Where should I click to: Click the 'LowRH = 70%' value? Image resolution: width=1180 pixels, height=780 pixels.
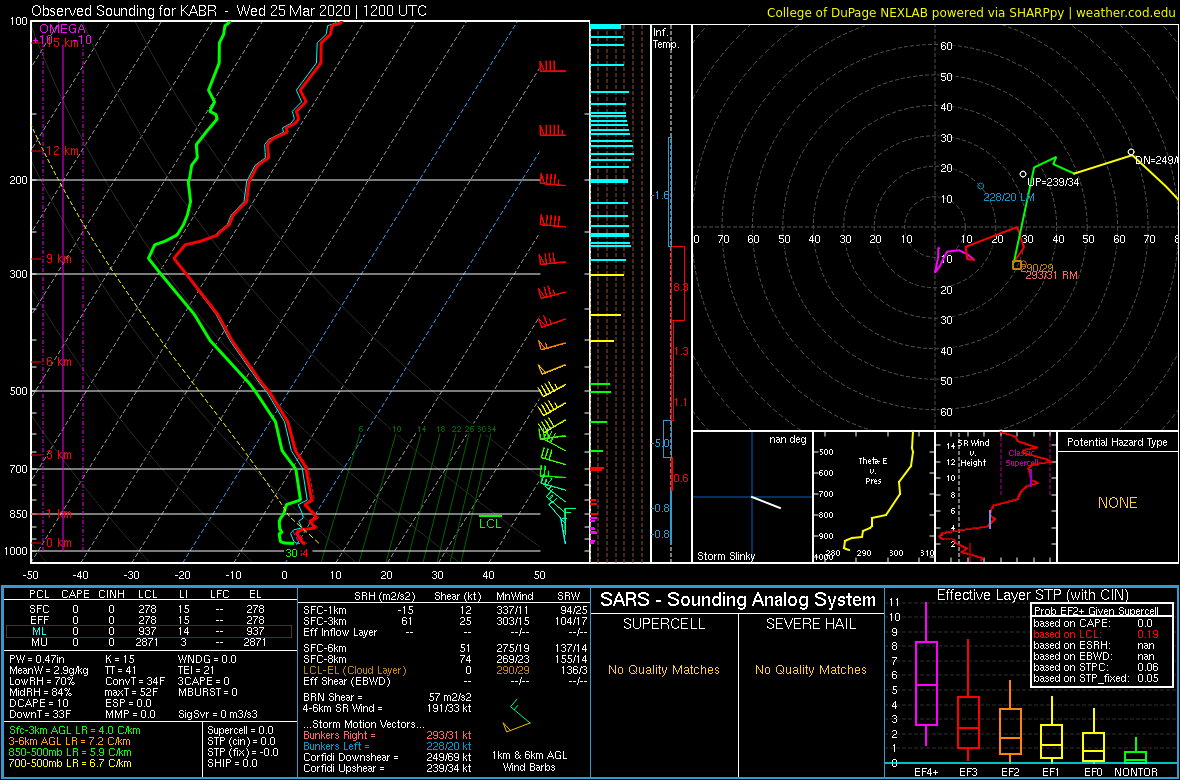coord(41,683)
